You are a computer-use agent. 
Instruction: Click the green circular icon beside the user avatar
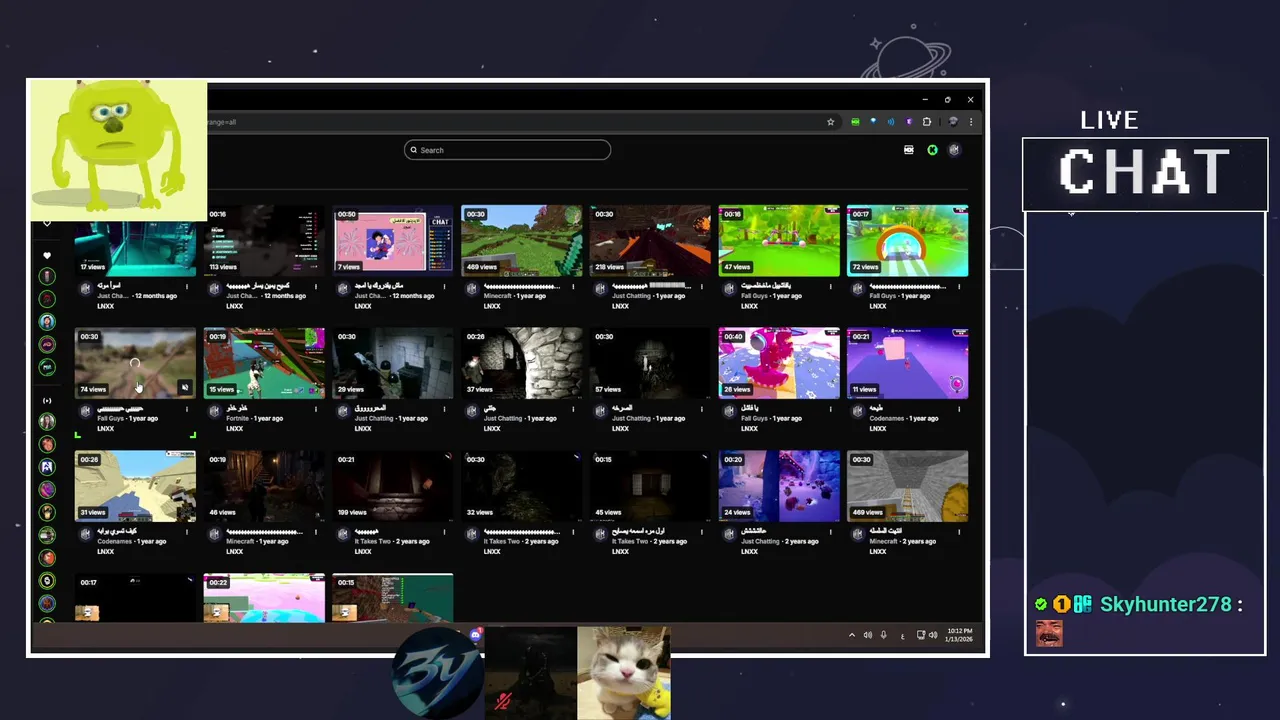tap(932, 150)
